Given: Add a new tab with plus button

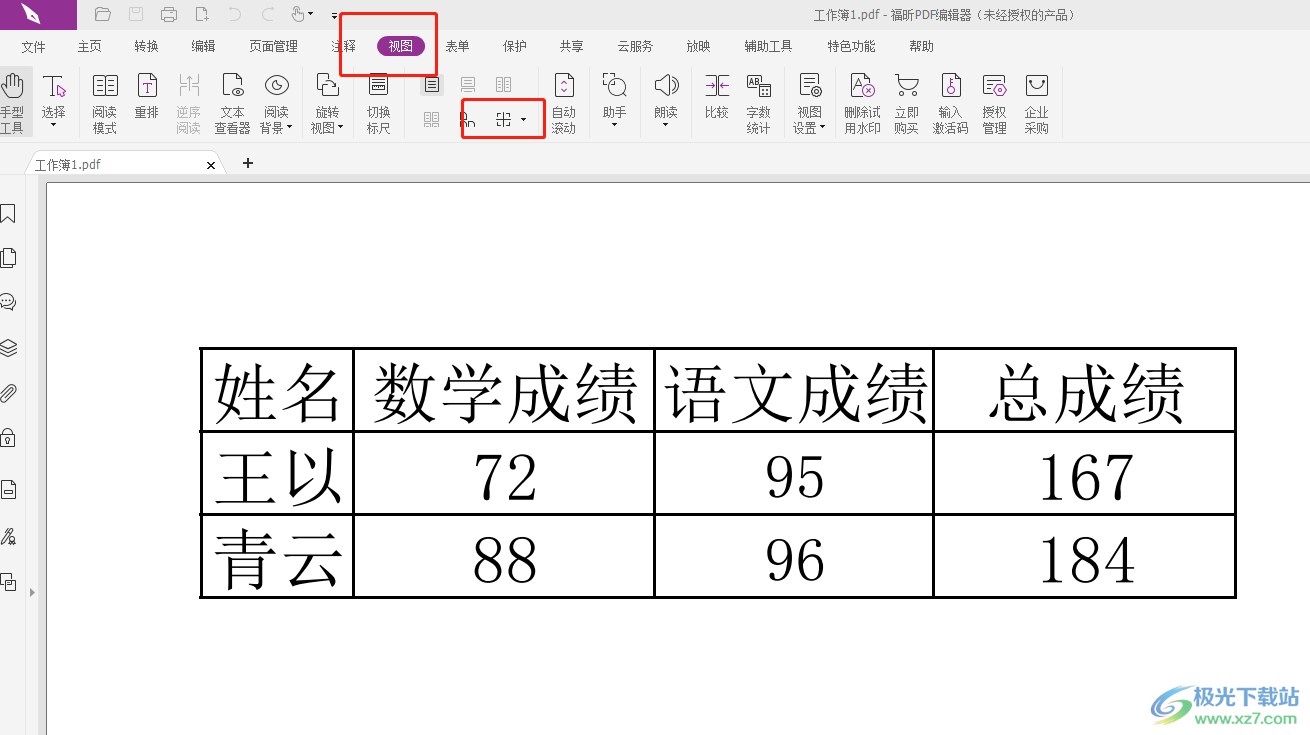Looking at the screenshot, I should pos(248,163).
